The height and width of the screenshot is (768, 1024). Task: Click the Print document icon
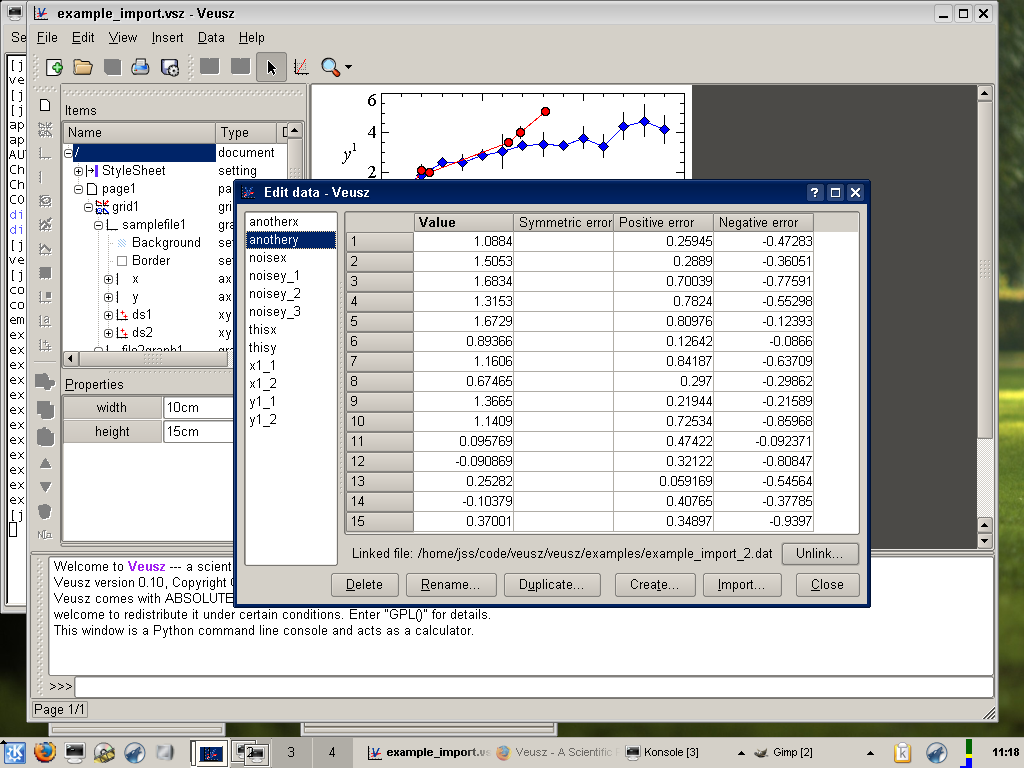[x=140, y=67]
